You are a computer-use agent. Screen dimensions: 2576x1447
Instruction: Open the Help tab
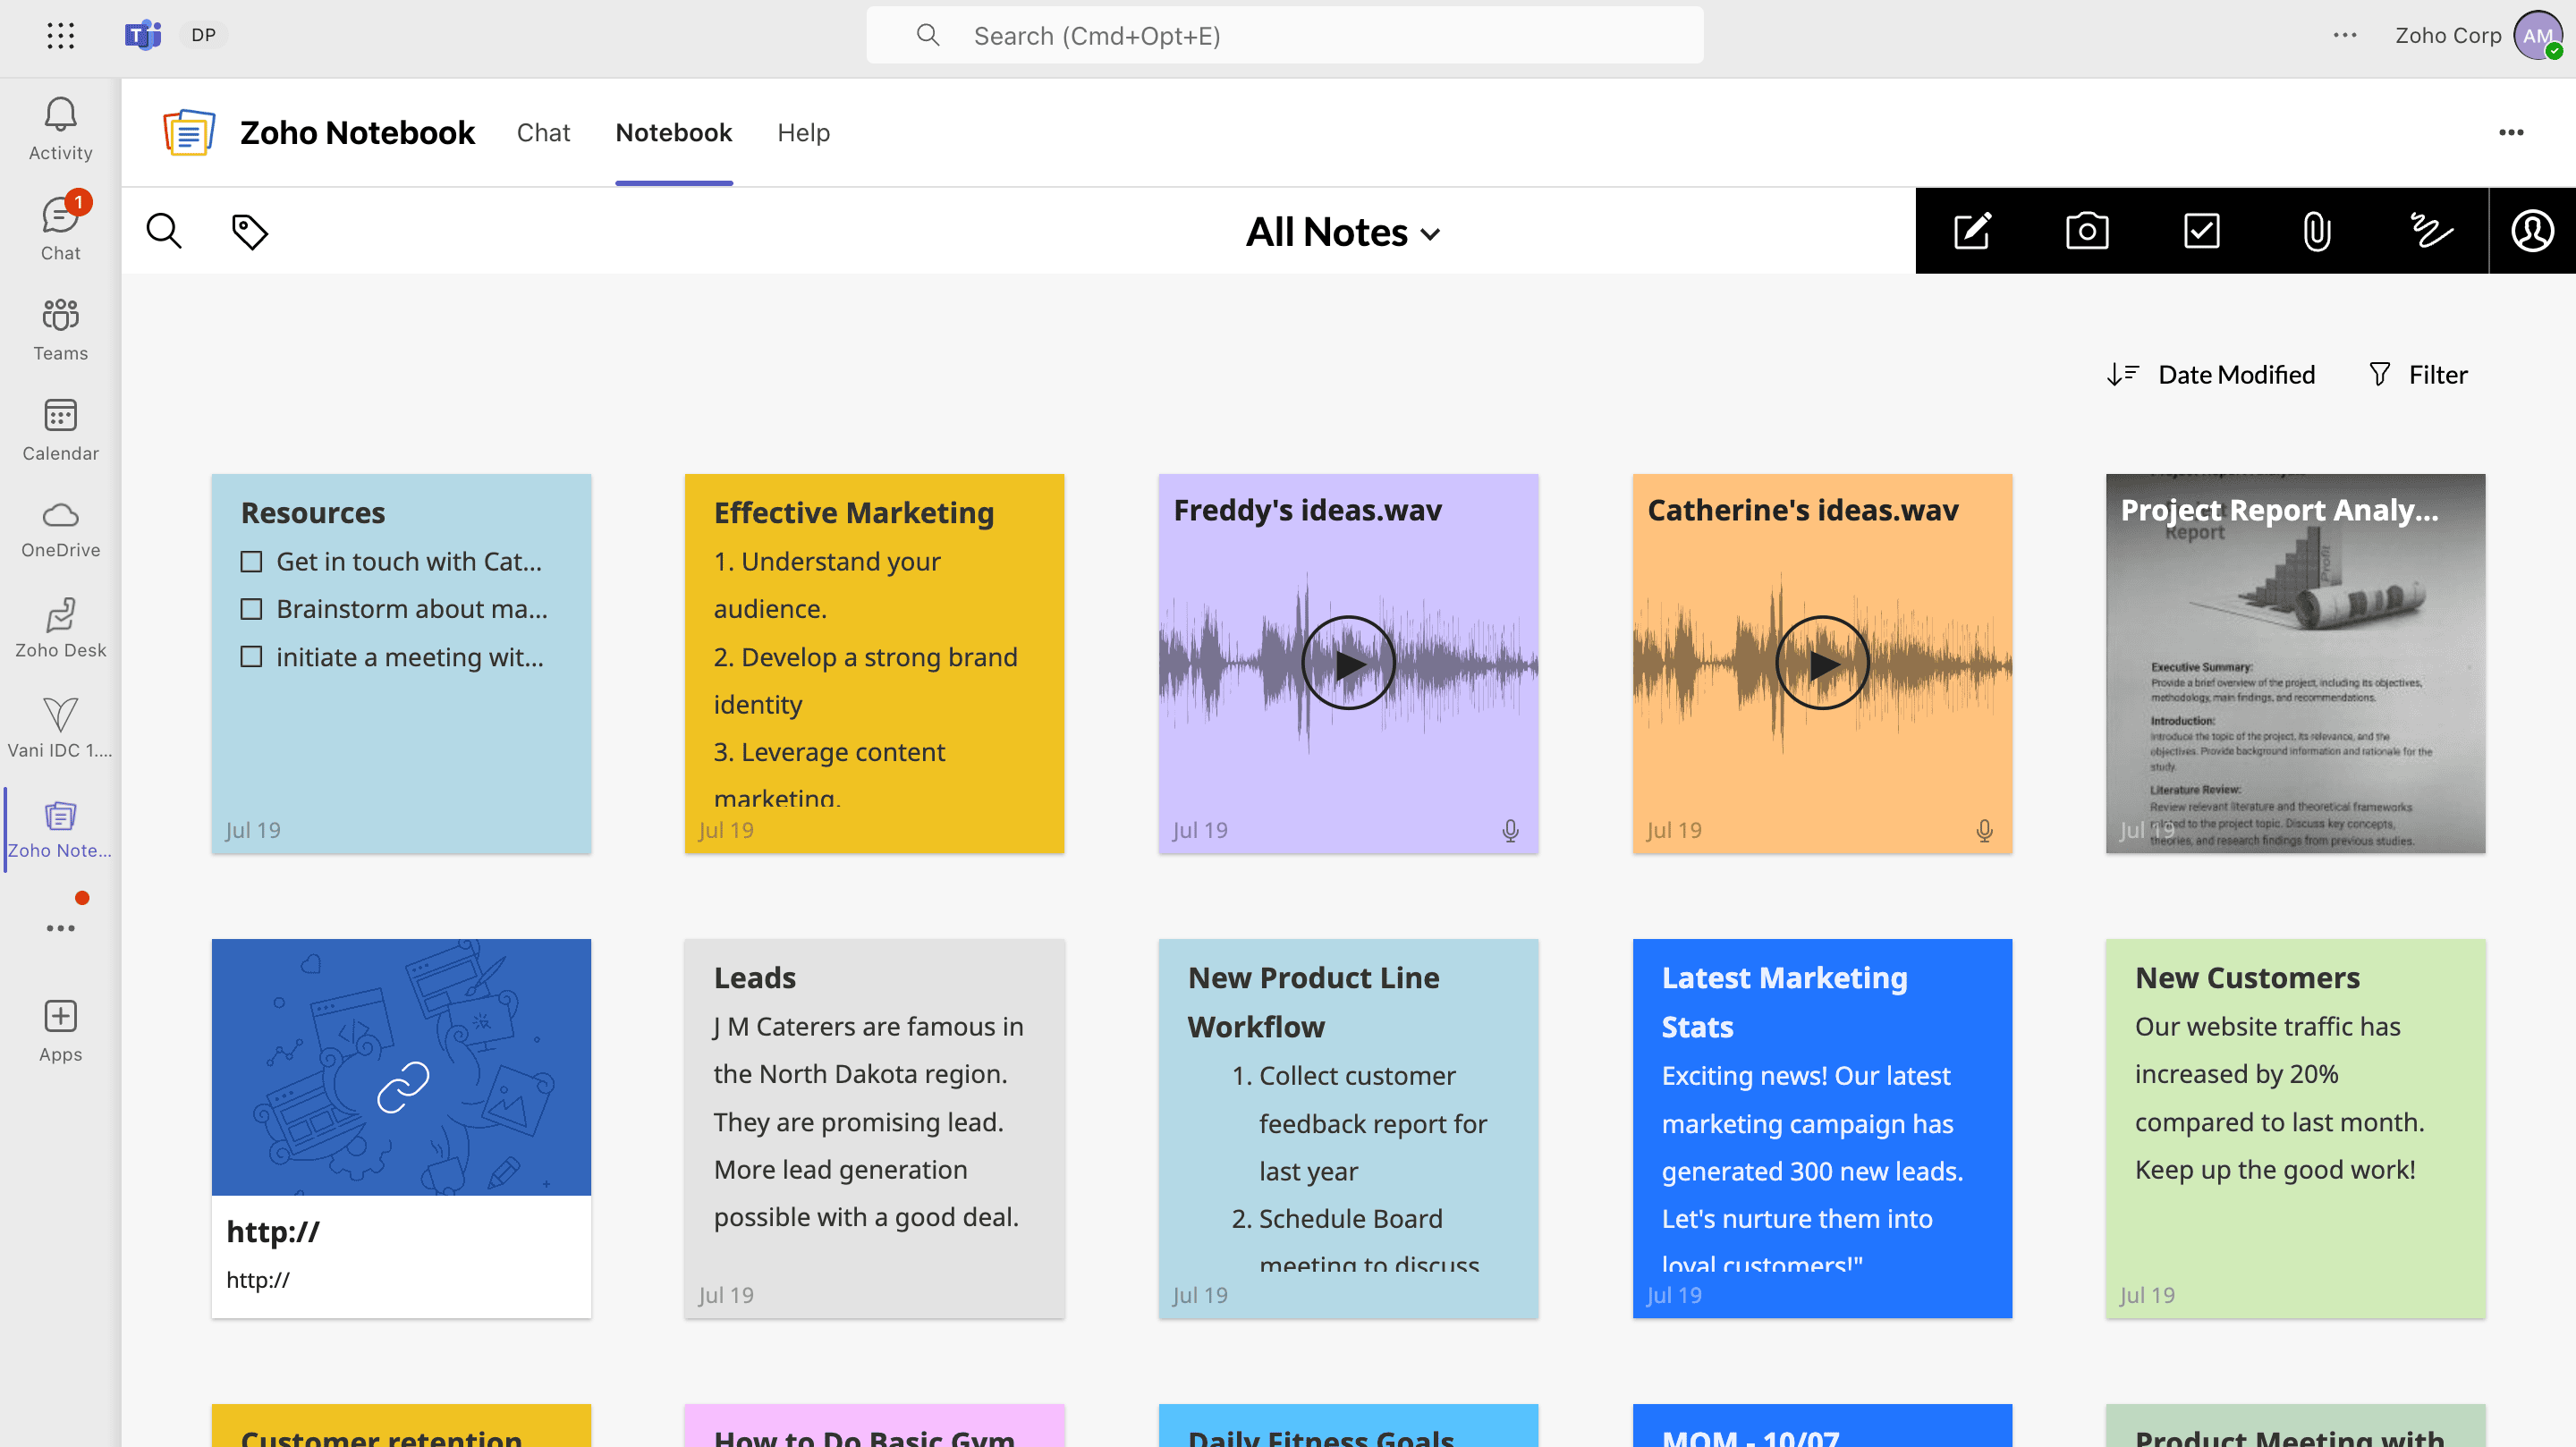tap(803, 133)
